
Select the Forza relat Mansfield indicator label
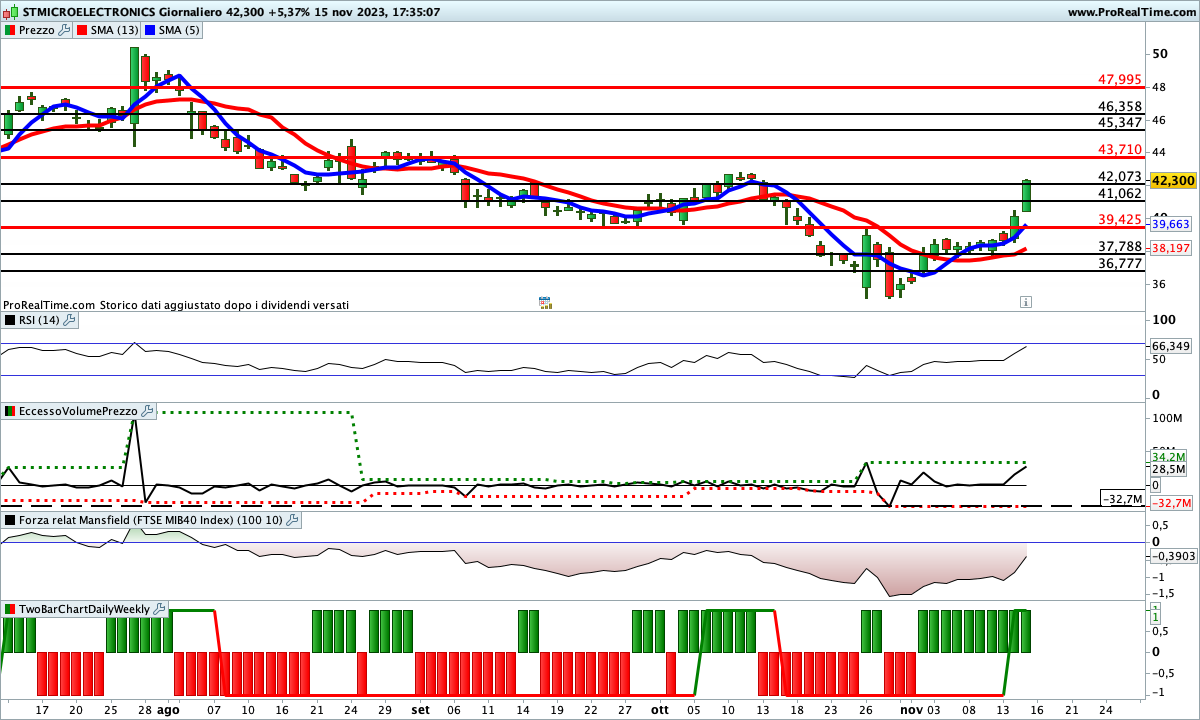[x=151, y=520]
